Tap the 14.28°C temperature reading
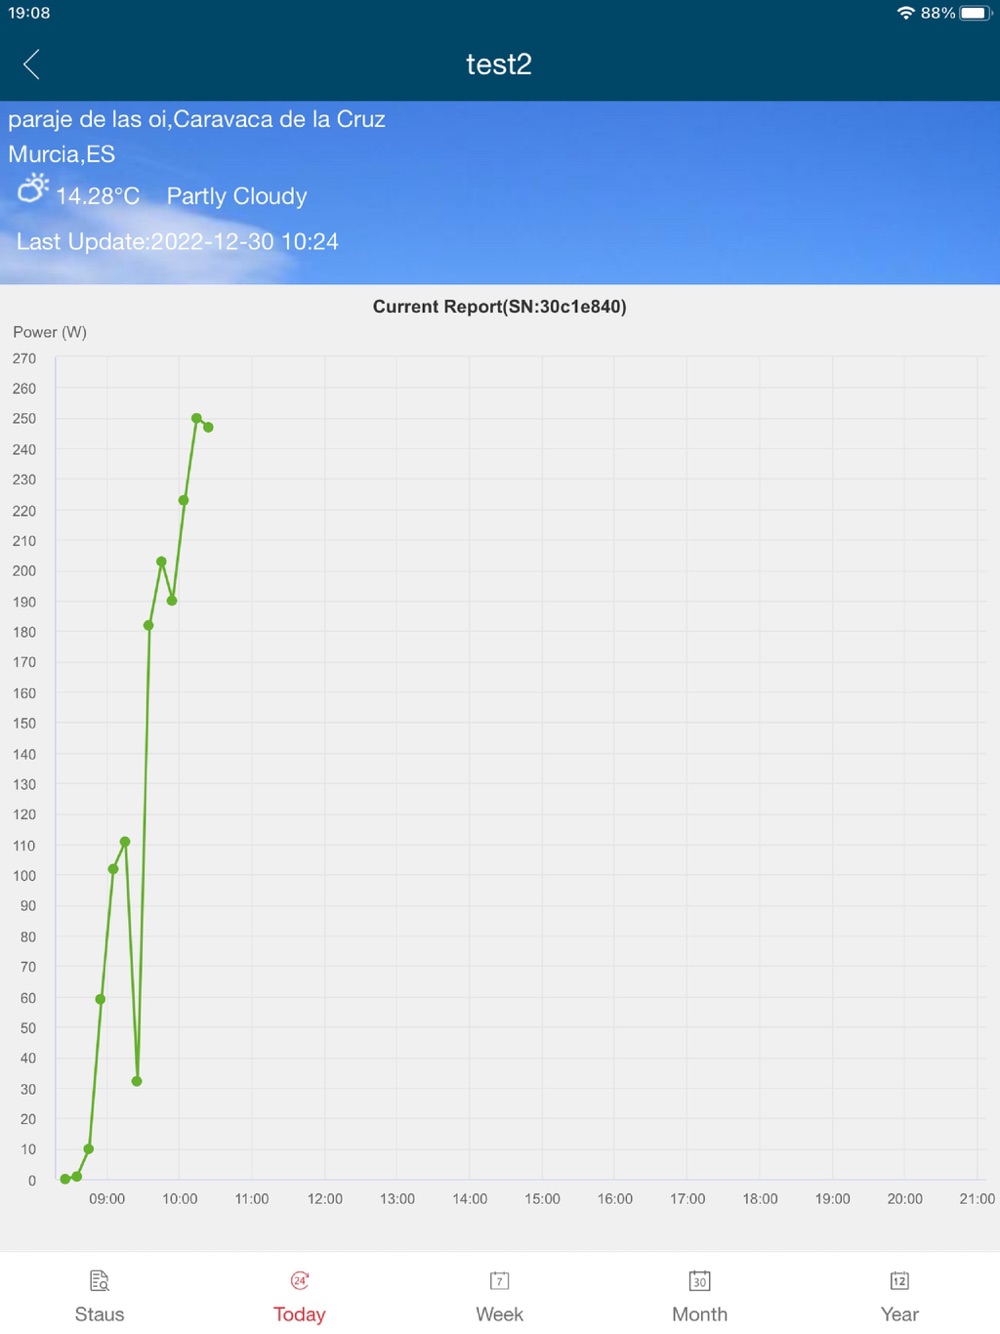Viewport: 1000px width, 1334px height. coord(97,196)
